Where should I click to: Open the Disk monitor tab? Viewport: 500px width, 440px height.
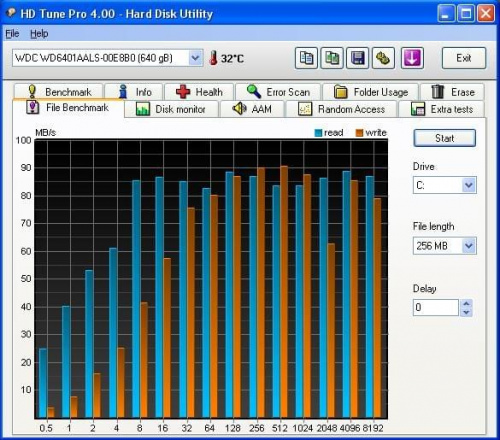point(171,109)
